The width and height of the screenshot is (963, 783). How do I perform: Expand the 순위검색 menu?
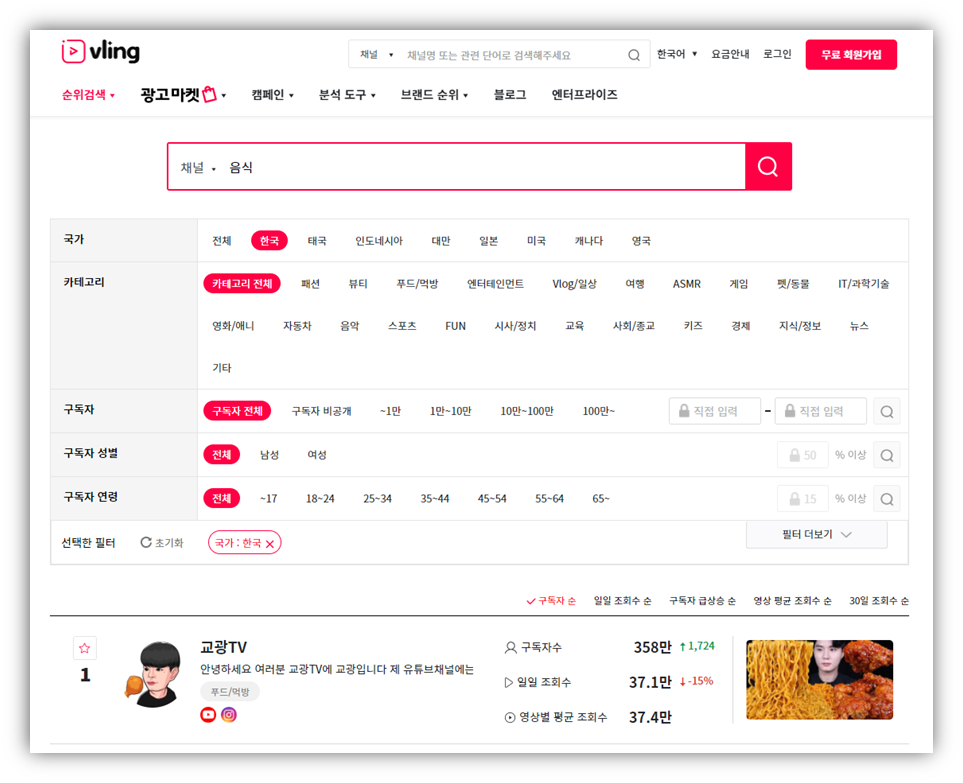[x=88, y=95]
